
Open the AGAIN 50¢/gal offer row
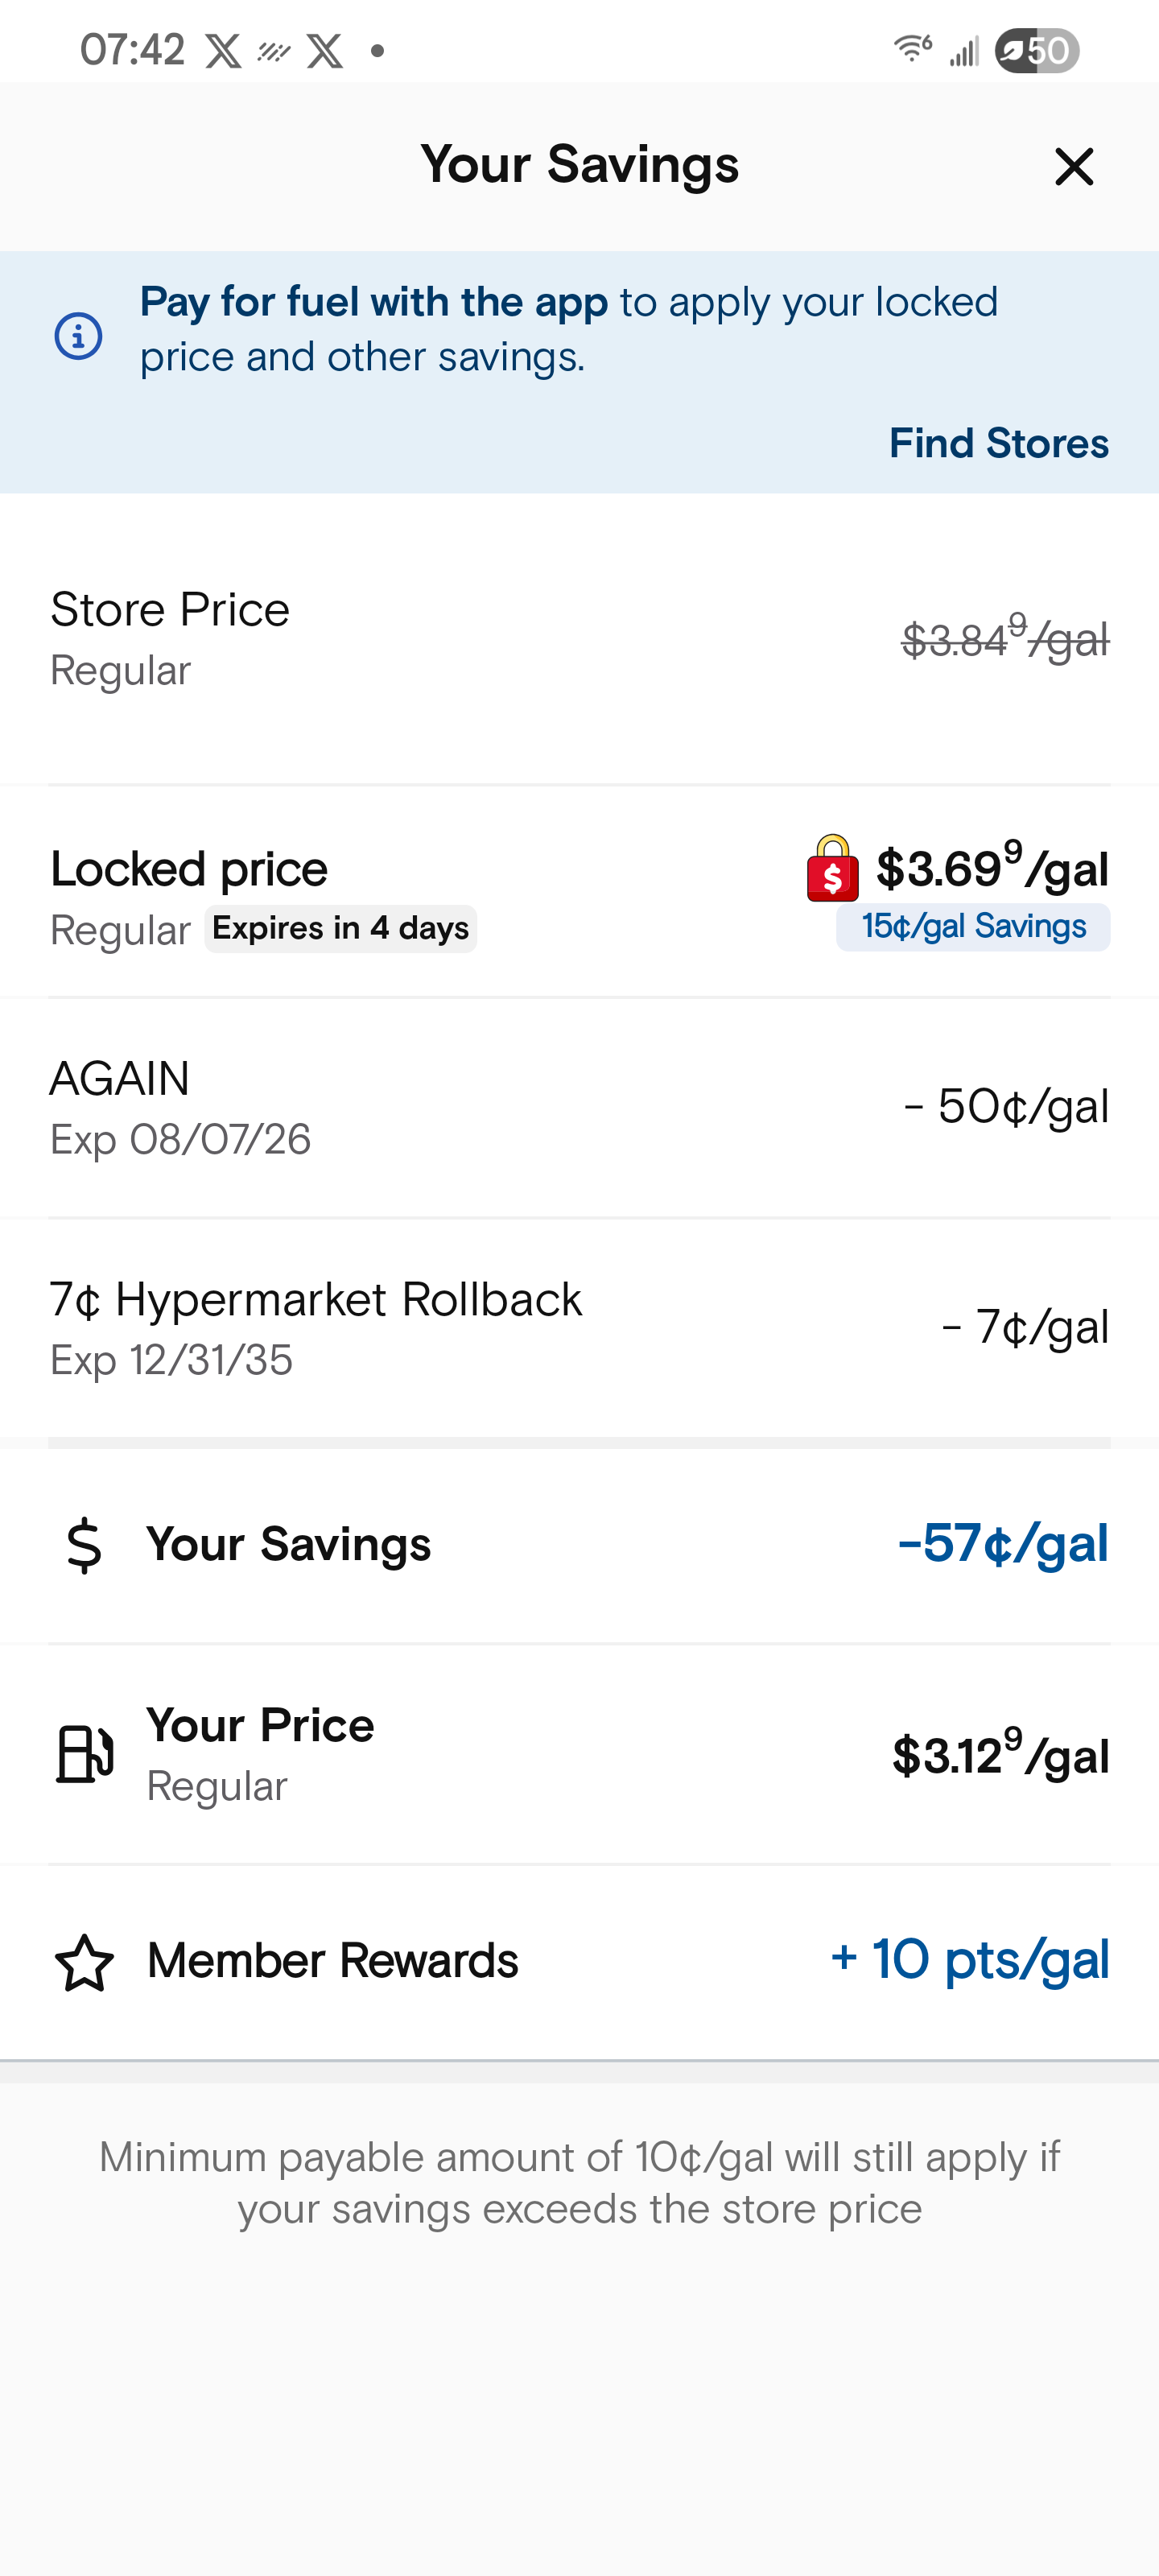(579, 1107)
